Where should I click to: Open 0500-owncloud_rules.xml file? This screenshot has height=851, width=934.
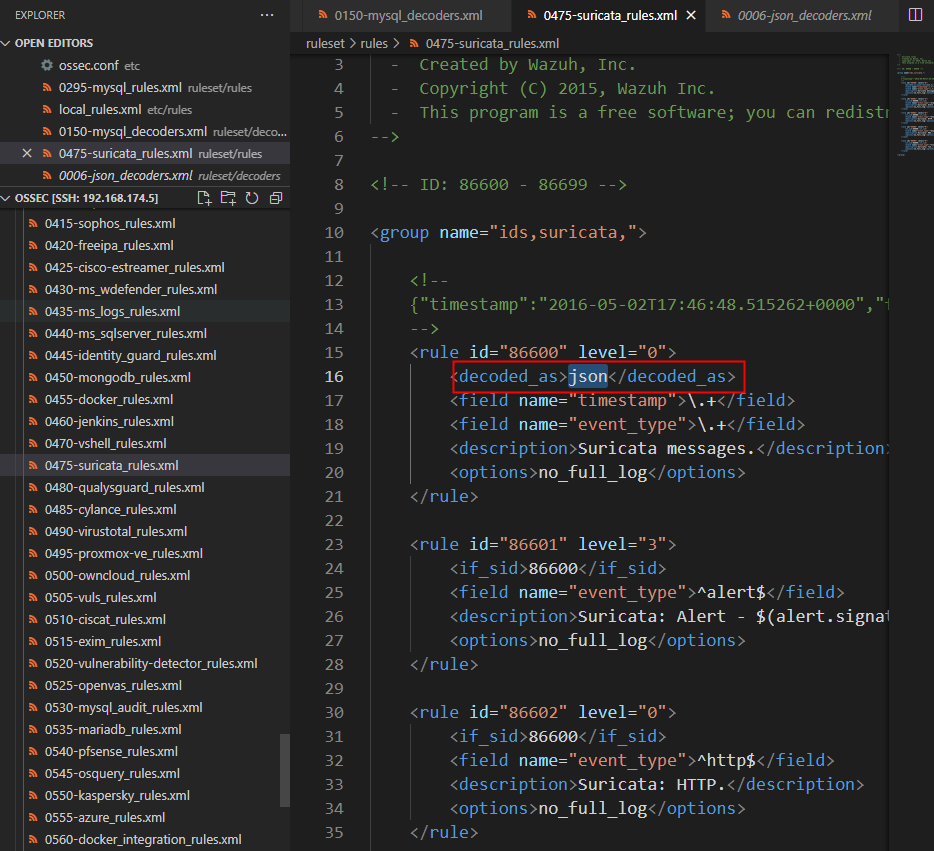[x=145, y=576]
